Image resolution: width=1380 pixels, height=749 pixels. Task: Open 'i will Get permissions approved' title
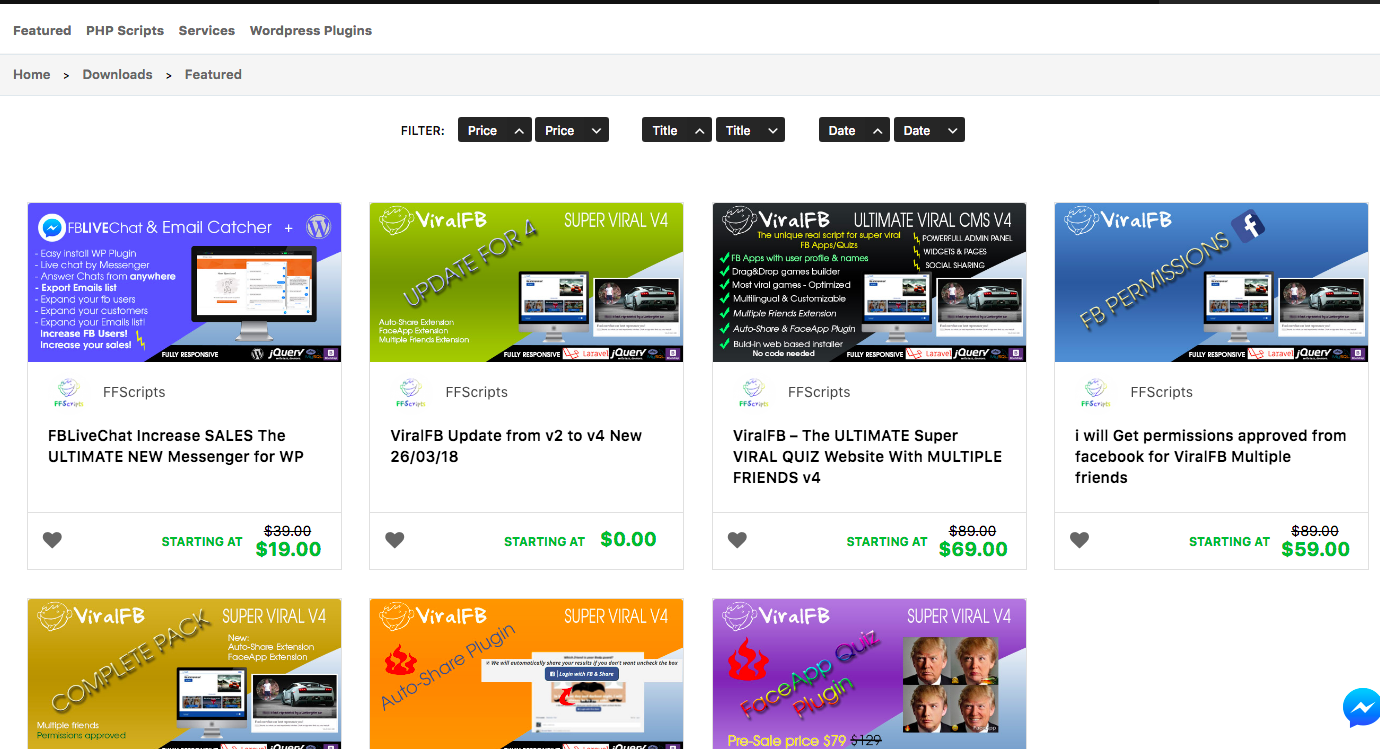[x=1210, y=456]
